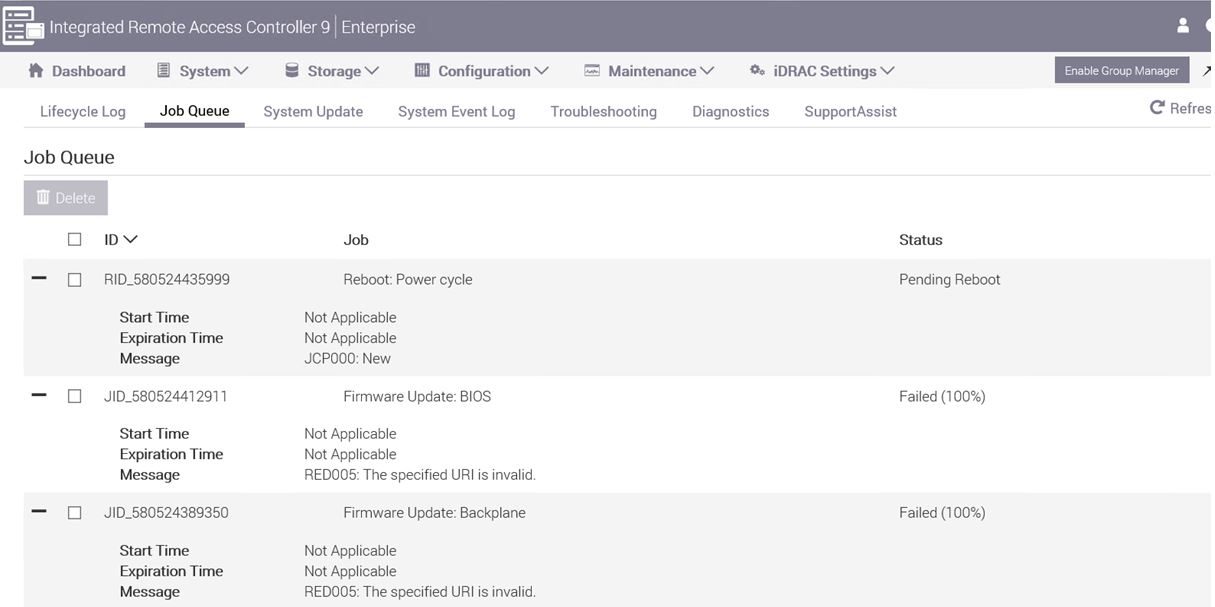Click the Dashboard home icon
The image size is (1215, 607).
36,71
